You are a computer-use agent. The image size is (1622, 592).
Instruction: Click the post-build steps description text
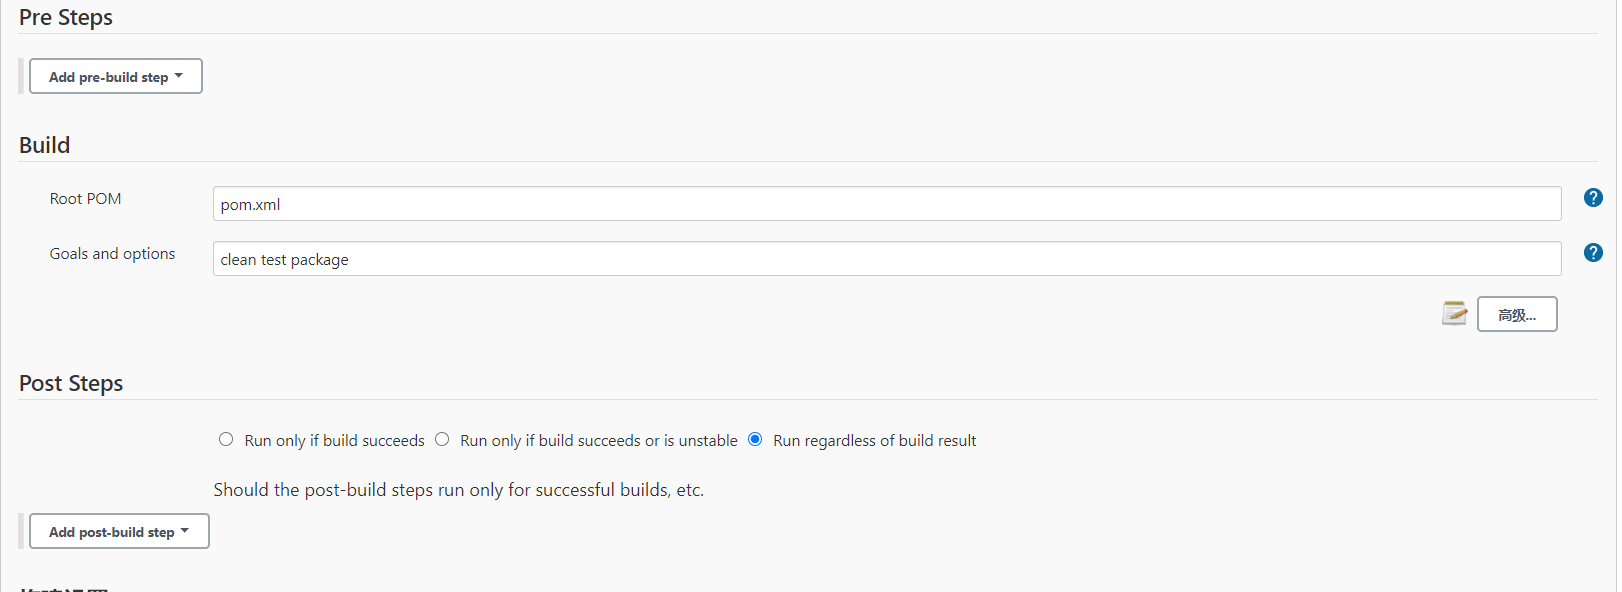coord(459,490)
